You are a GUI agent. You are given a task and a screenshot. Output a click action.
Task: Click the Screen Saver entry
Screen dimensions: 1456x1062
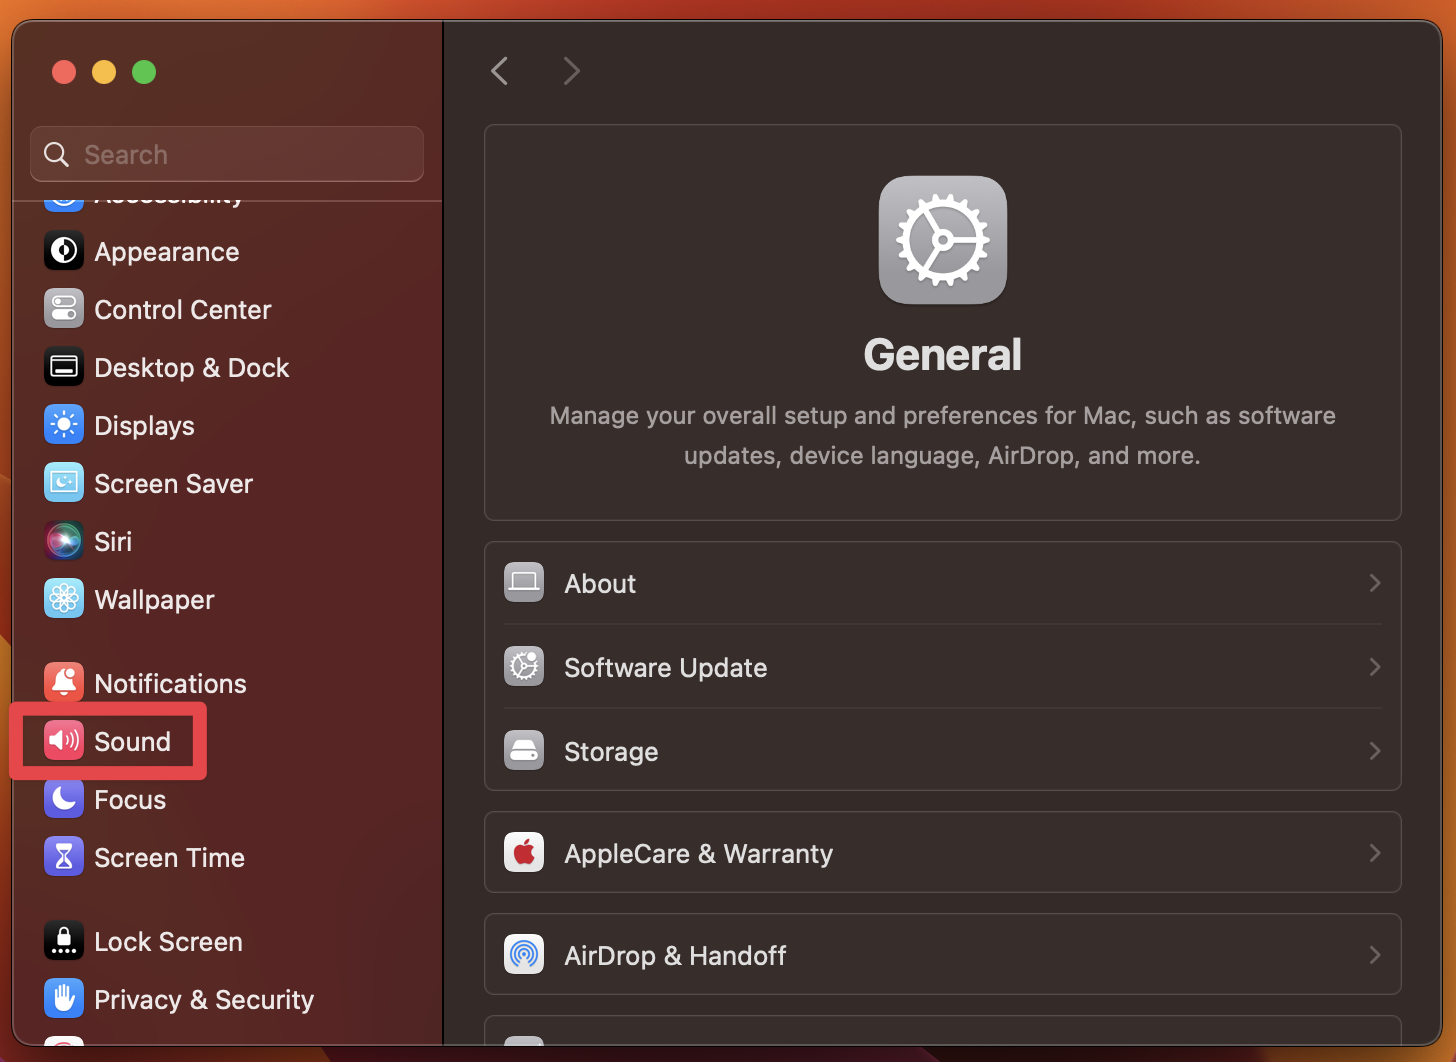tap(173, 483)
